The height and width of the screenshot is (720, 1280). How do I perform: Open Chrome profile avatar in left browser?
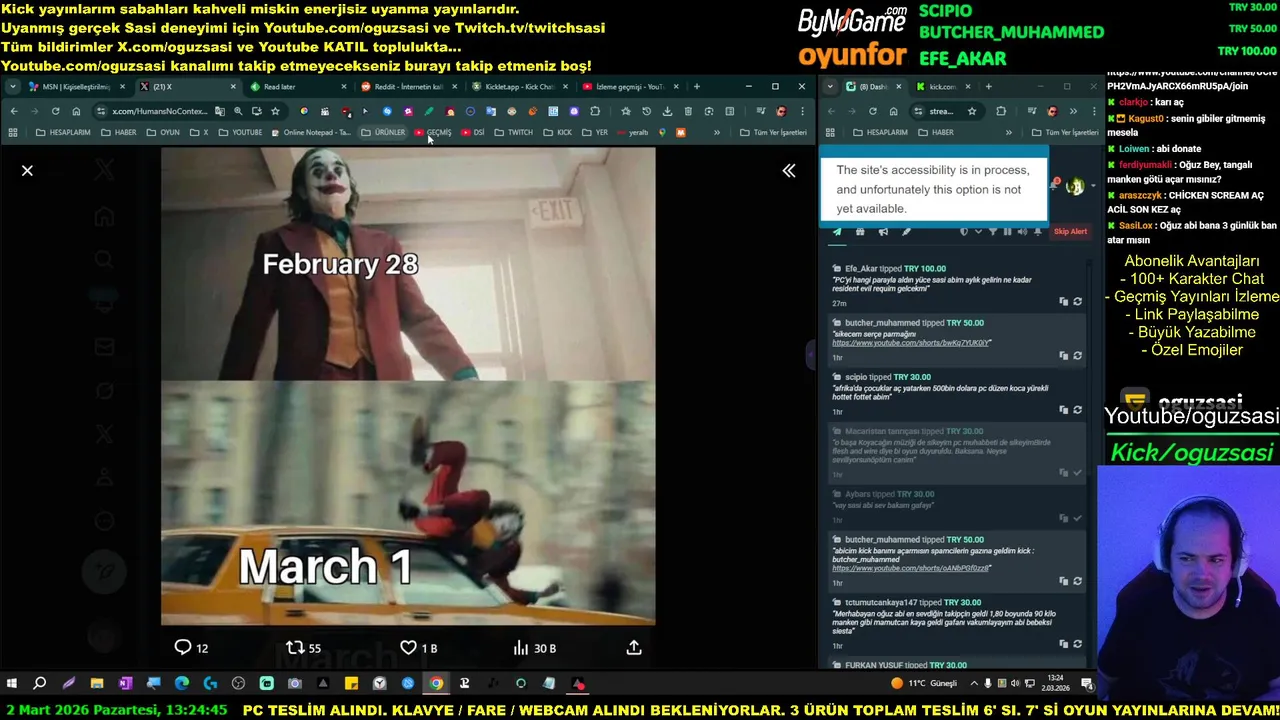[781, 111]
